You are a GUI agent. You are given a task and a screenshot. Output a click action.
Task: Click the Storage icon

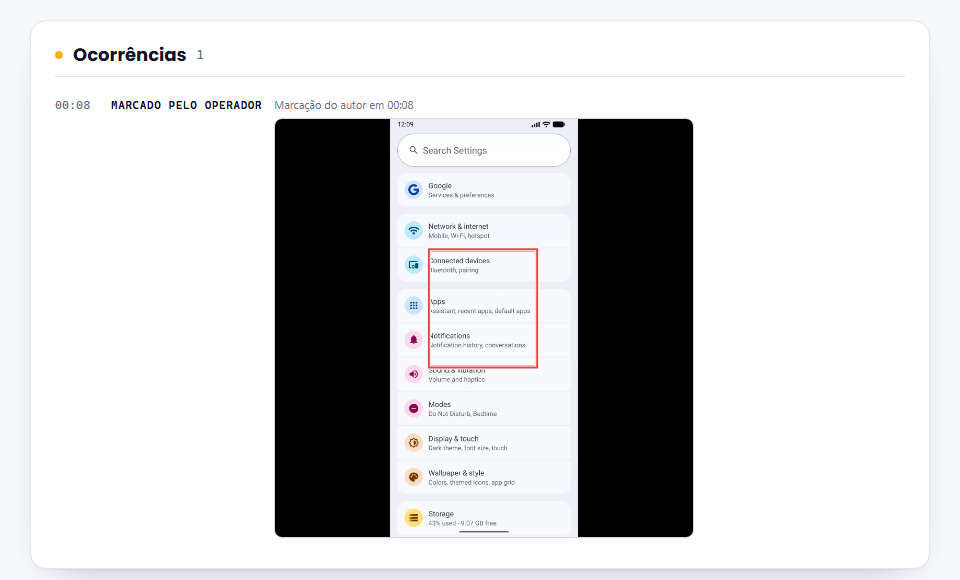tap(414, 518)
